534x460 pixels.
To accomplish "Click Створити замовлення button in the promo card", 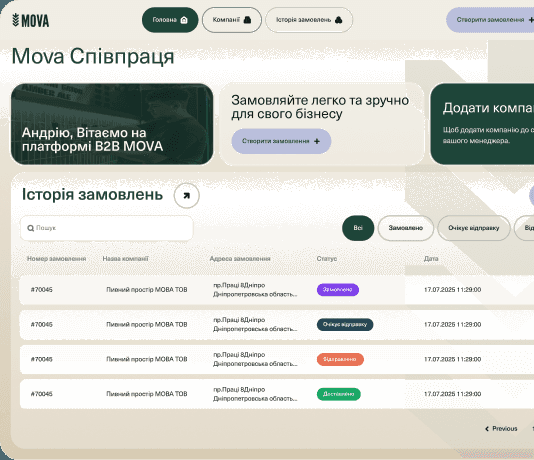I will coord(281,141).
